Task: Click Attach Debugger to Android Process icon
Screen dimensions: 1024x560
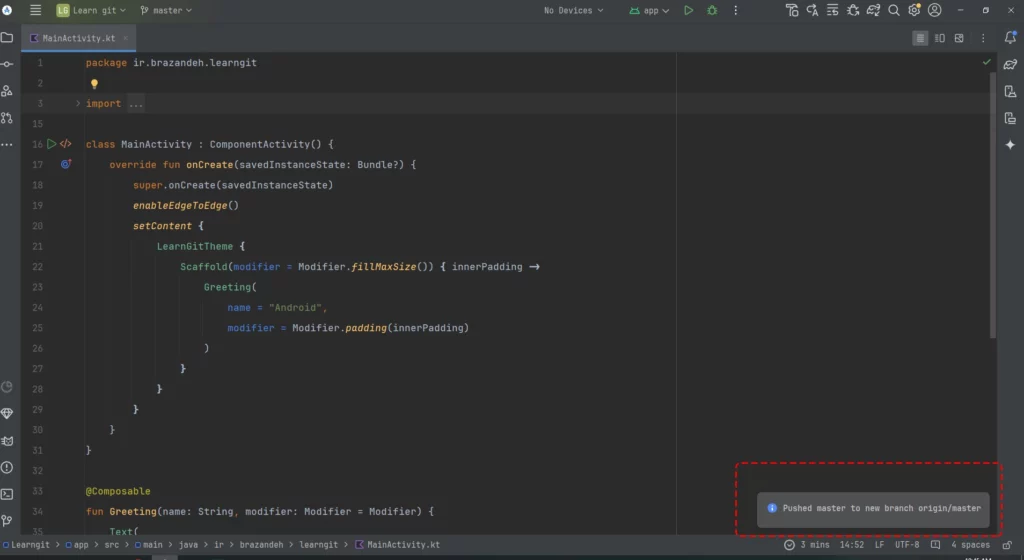Action: click(853, 10)
